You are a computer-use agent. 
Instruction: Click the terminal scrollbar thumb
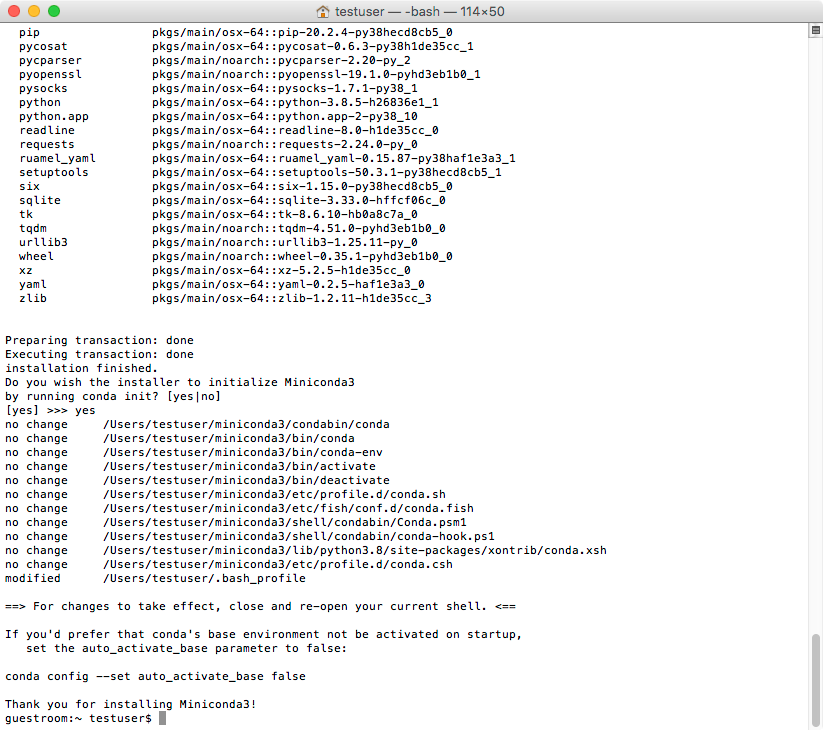[816, 681]
